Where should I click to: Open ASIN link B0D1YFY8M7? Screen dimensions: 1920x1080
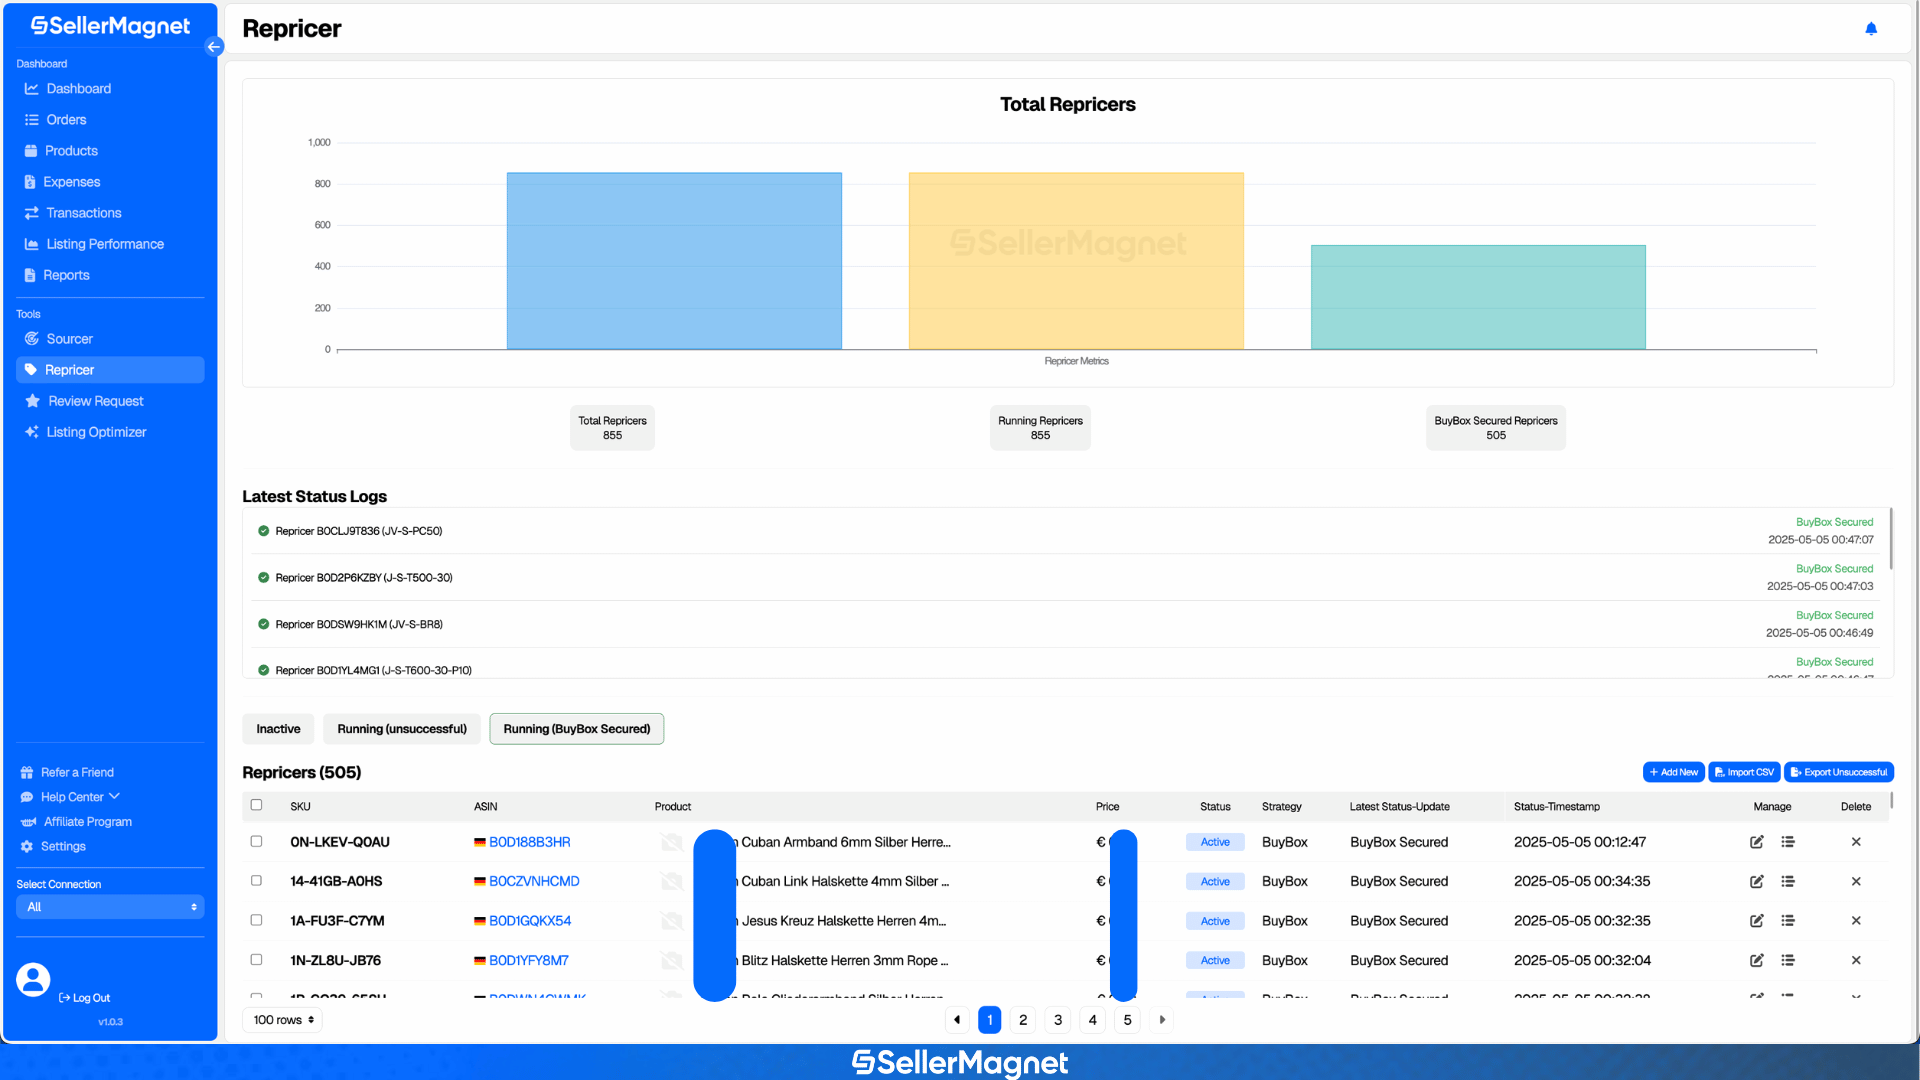[528, 960]
